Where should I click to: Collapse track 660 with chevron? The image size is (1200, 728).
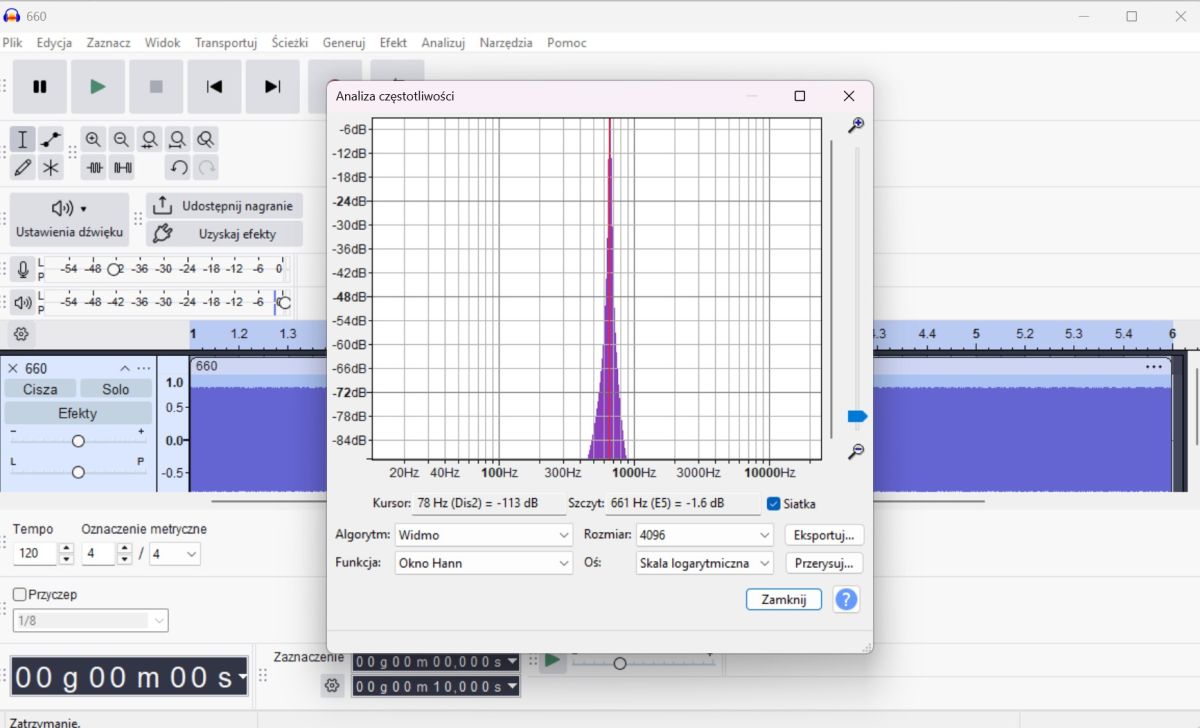click(x=125, y=369)
